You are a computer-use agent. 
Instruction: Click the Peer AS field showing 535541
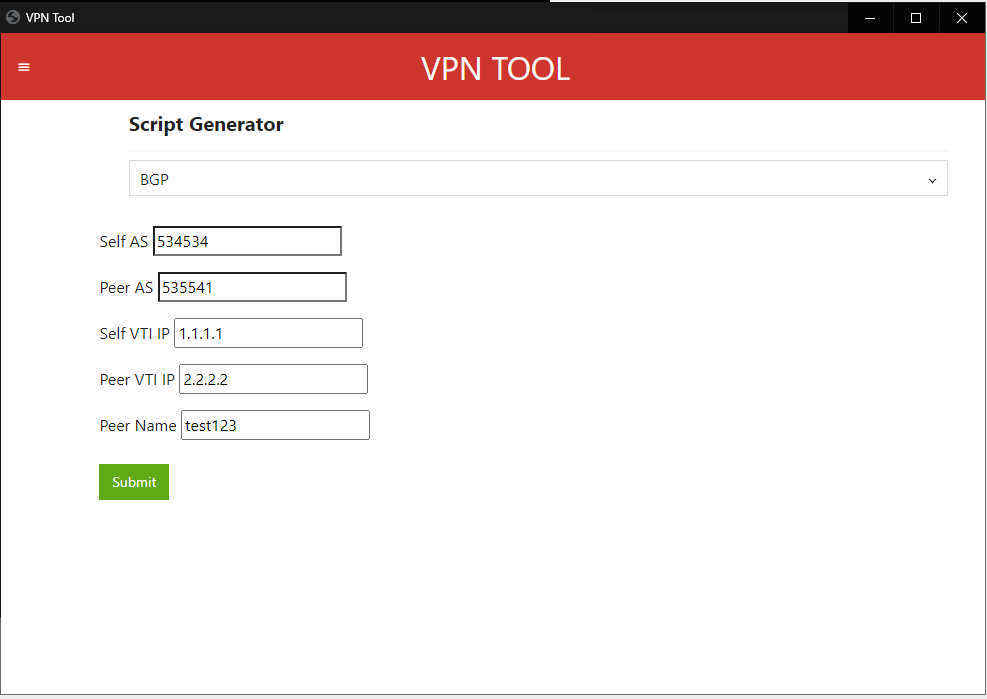point(252,287)
